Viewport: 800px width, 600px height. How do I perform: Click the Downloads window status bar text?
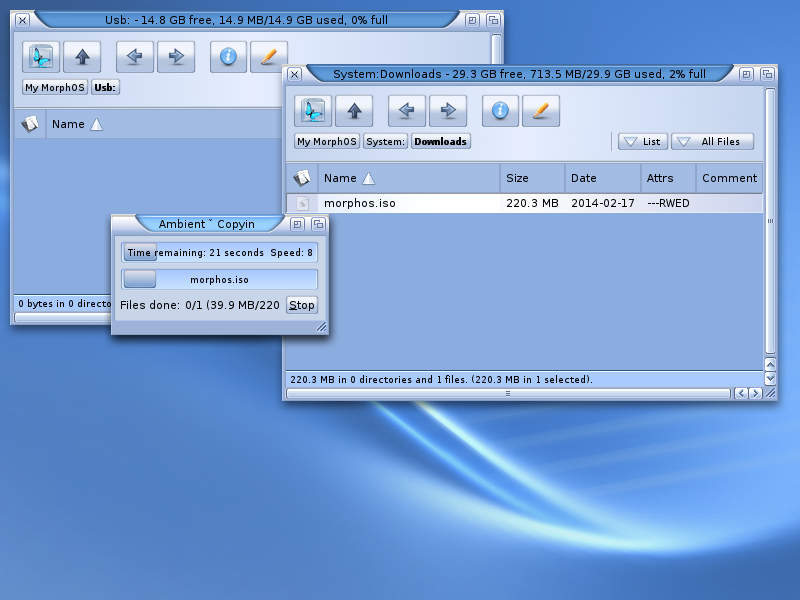(x=441, y=380)
